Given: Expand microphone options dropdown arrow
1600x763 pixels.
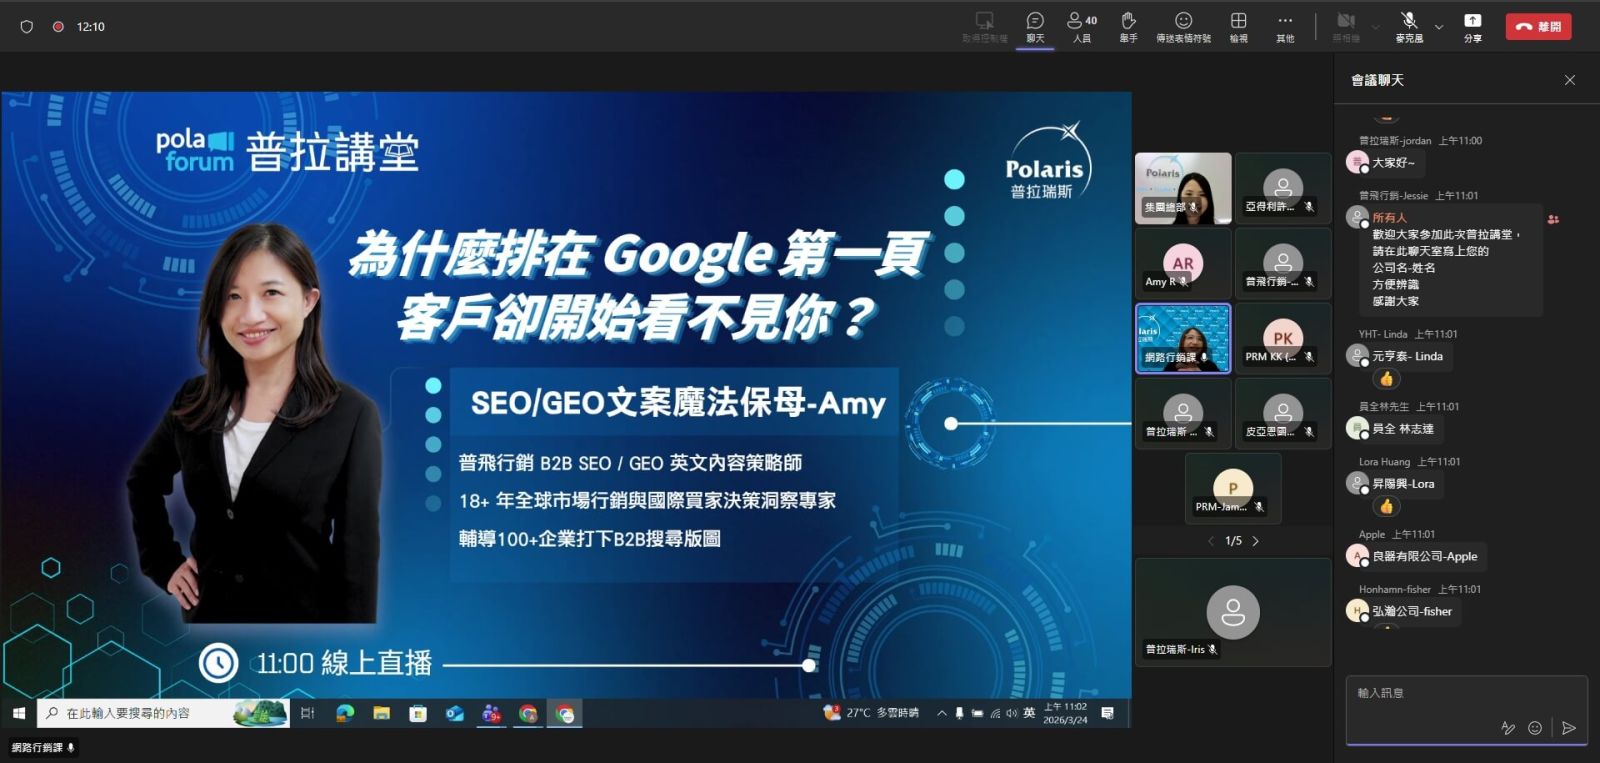Looking at the screenshot, I should click(1439, 27).
